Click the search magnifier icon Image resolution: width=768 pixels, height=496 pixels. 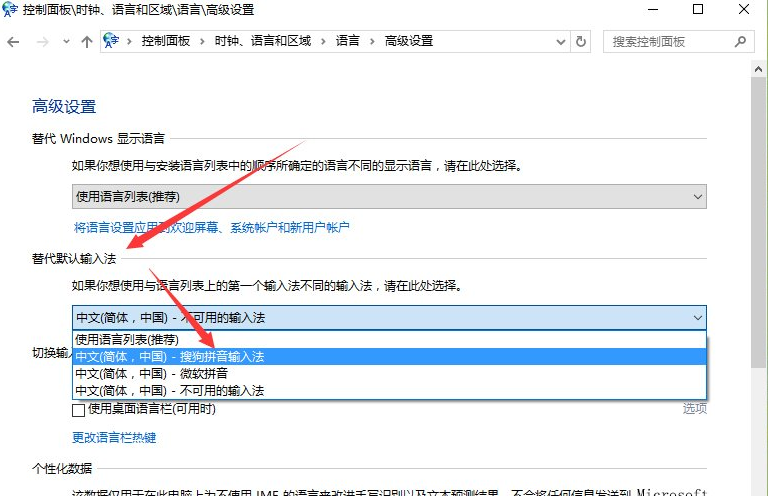pyautogui.click(x=740, y=42)
